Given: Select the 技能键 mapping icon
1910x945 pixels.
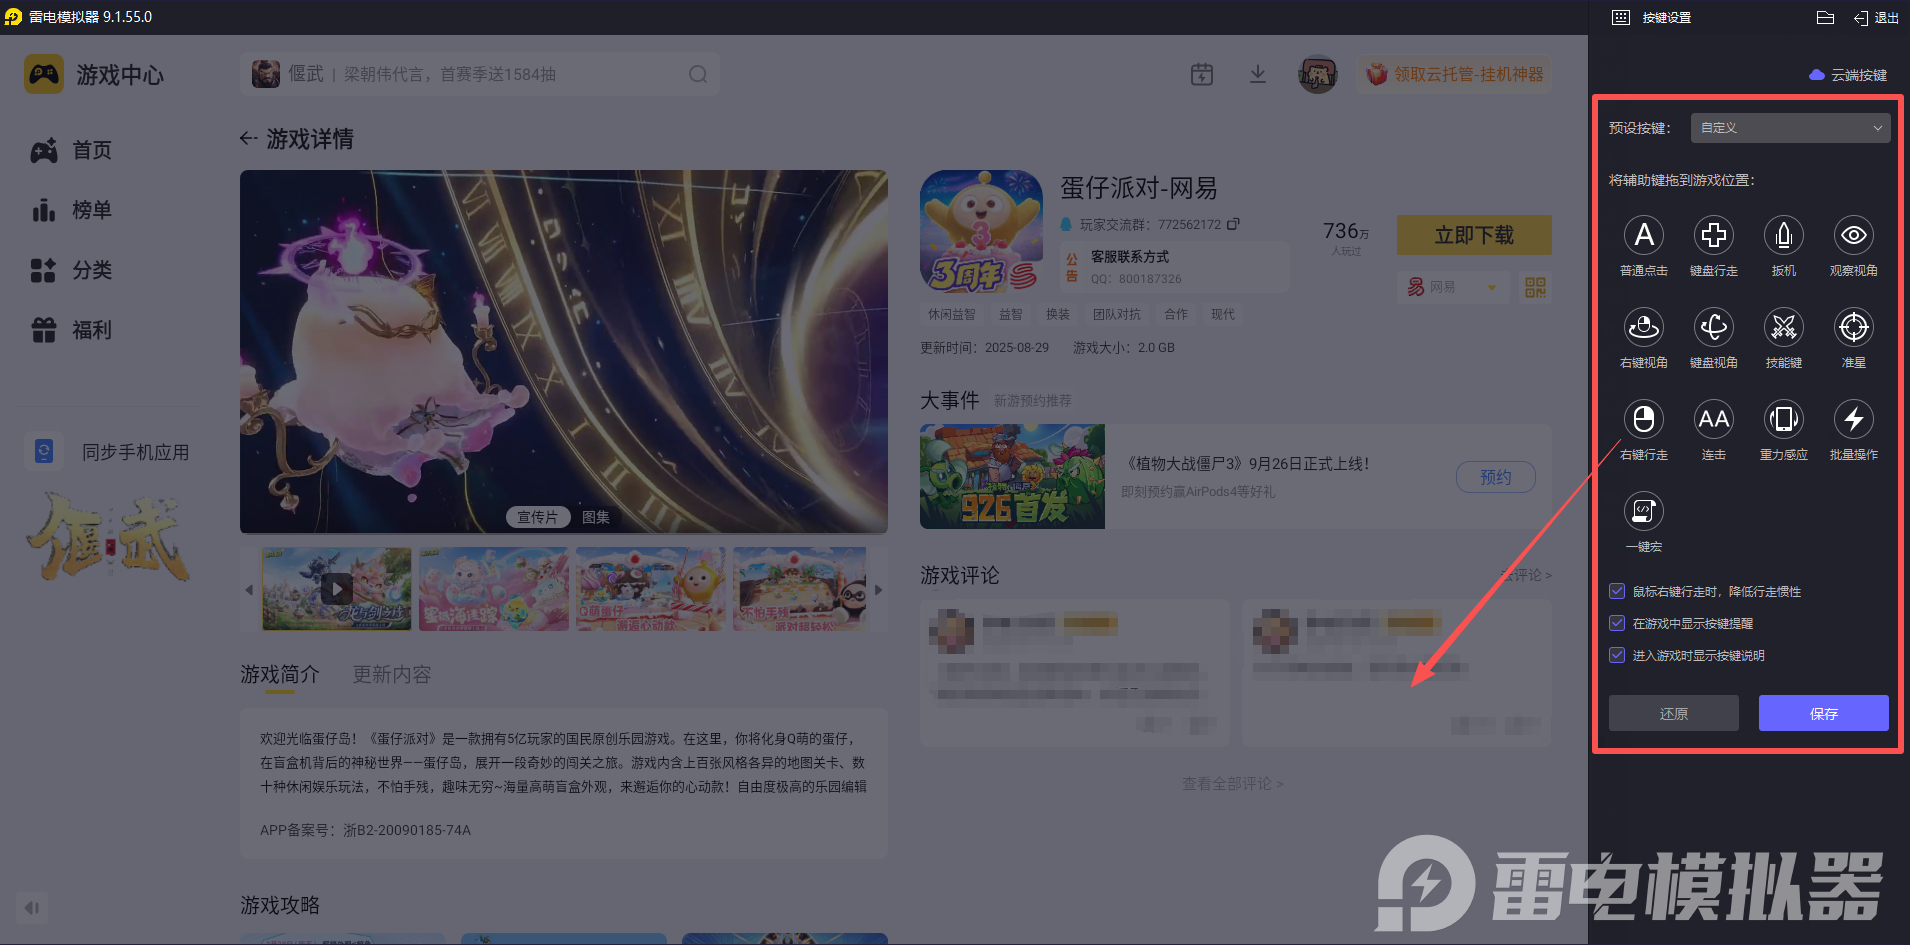Looking at the screenshot, I should (x=1783, y=328).
